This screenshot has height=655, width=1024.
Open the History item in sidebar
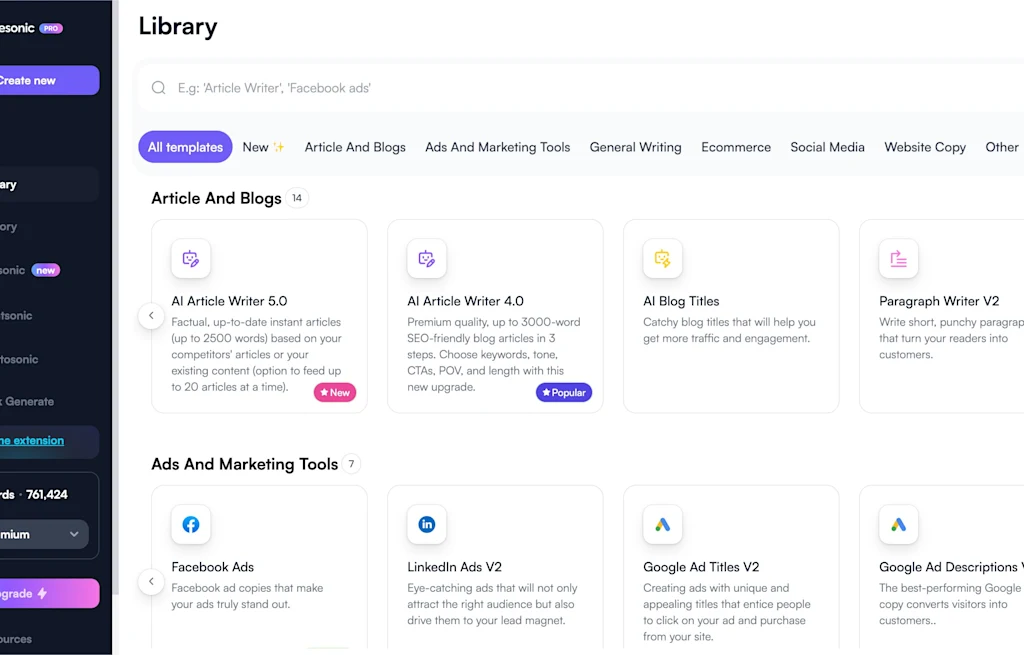pyautogui.click(x=9, y=227)
